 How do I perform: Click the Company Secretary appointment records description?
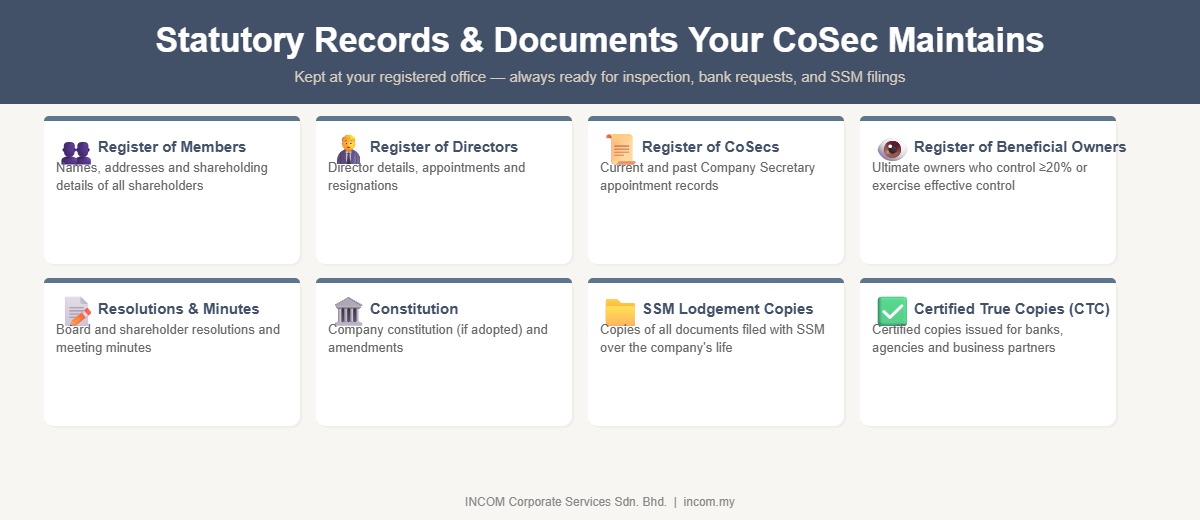point(708,177)
